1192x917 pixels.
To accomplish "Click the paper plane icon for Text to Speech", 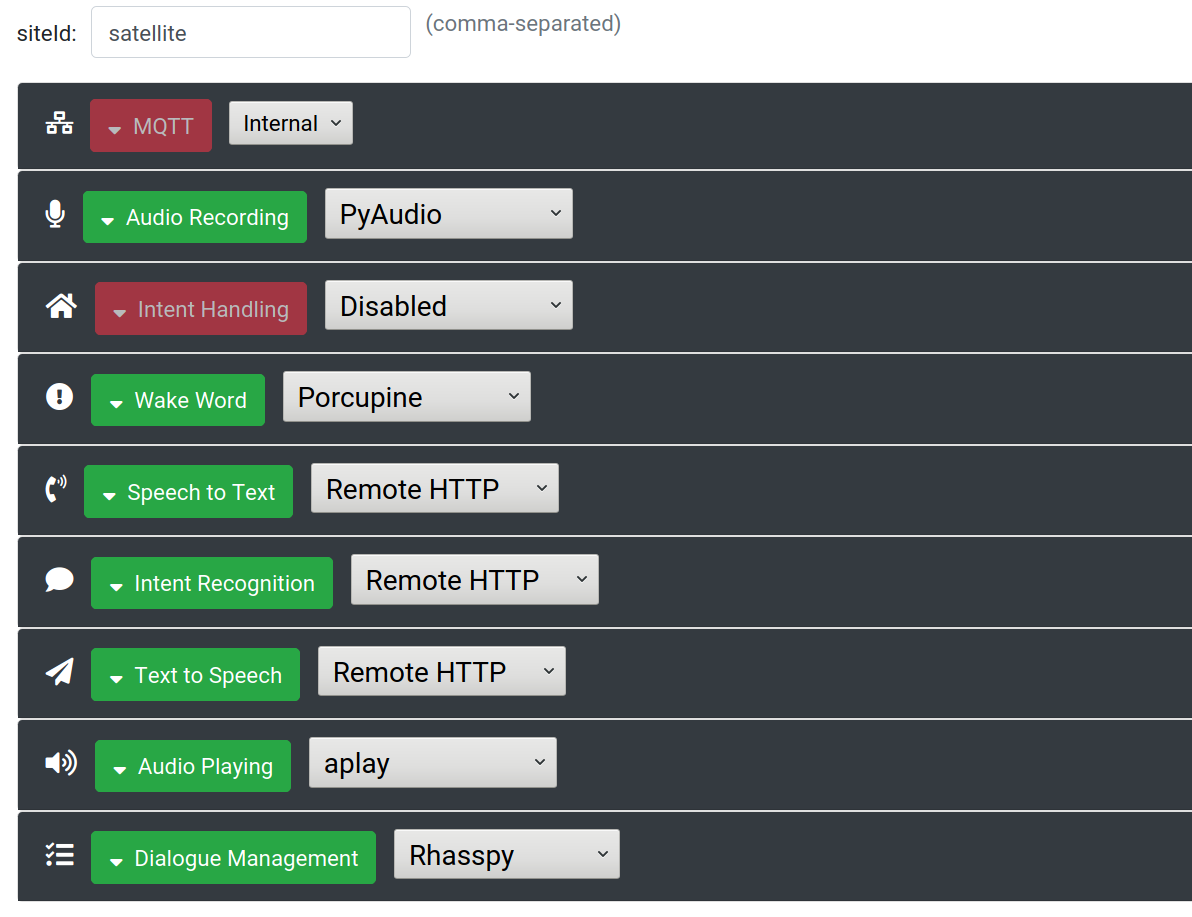I will point(58,672).
